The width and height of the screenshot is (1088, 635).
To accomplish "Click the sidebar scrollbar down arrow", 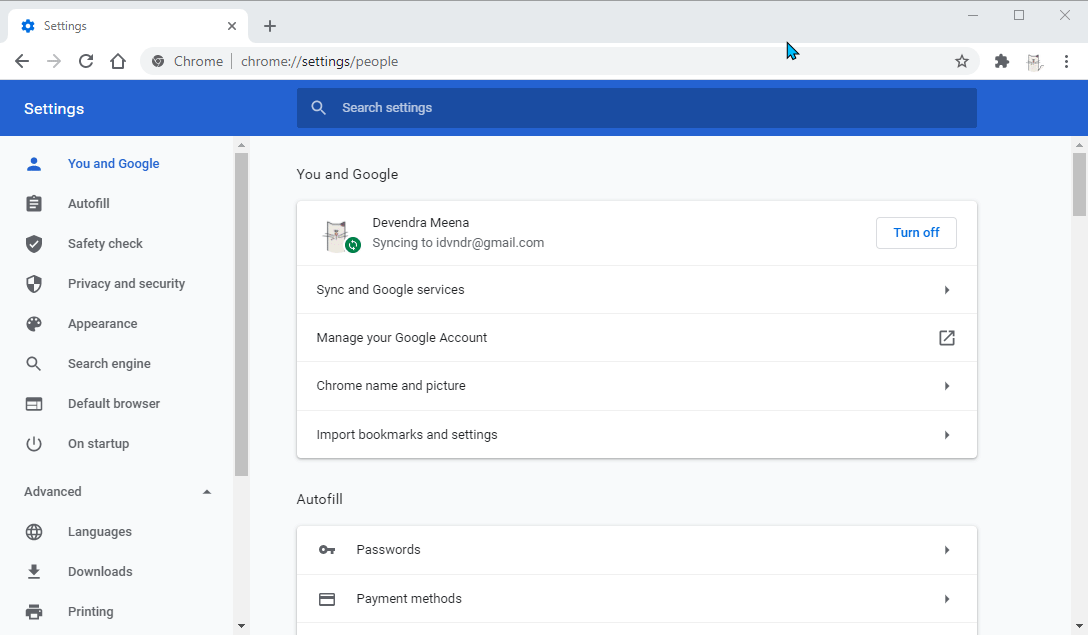I will pos(241,626).
